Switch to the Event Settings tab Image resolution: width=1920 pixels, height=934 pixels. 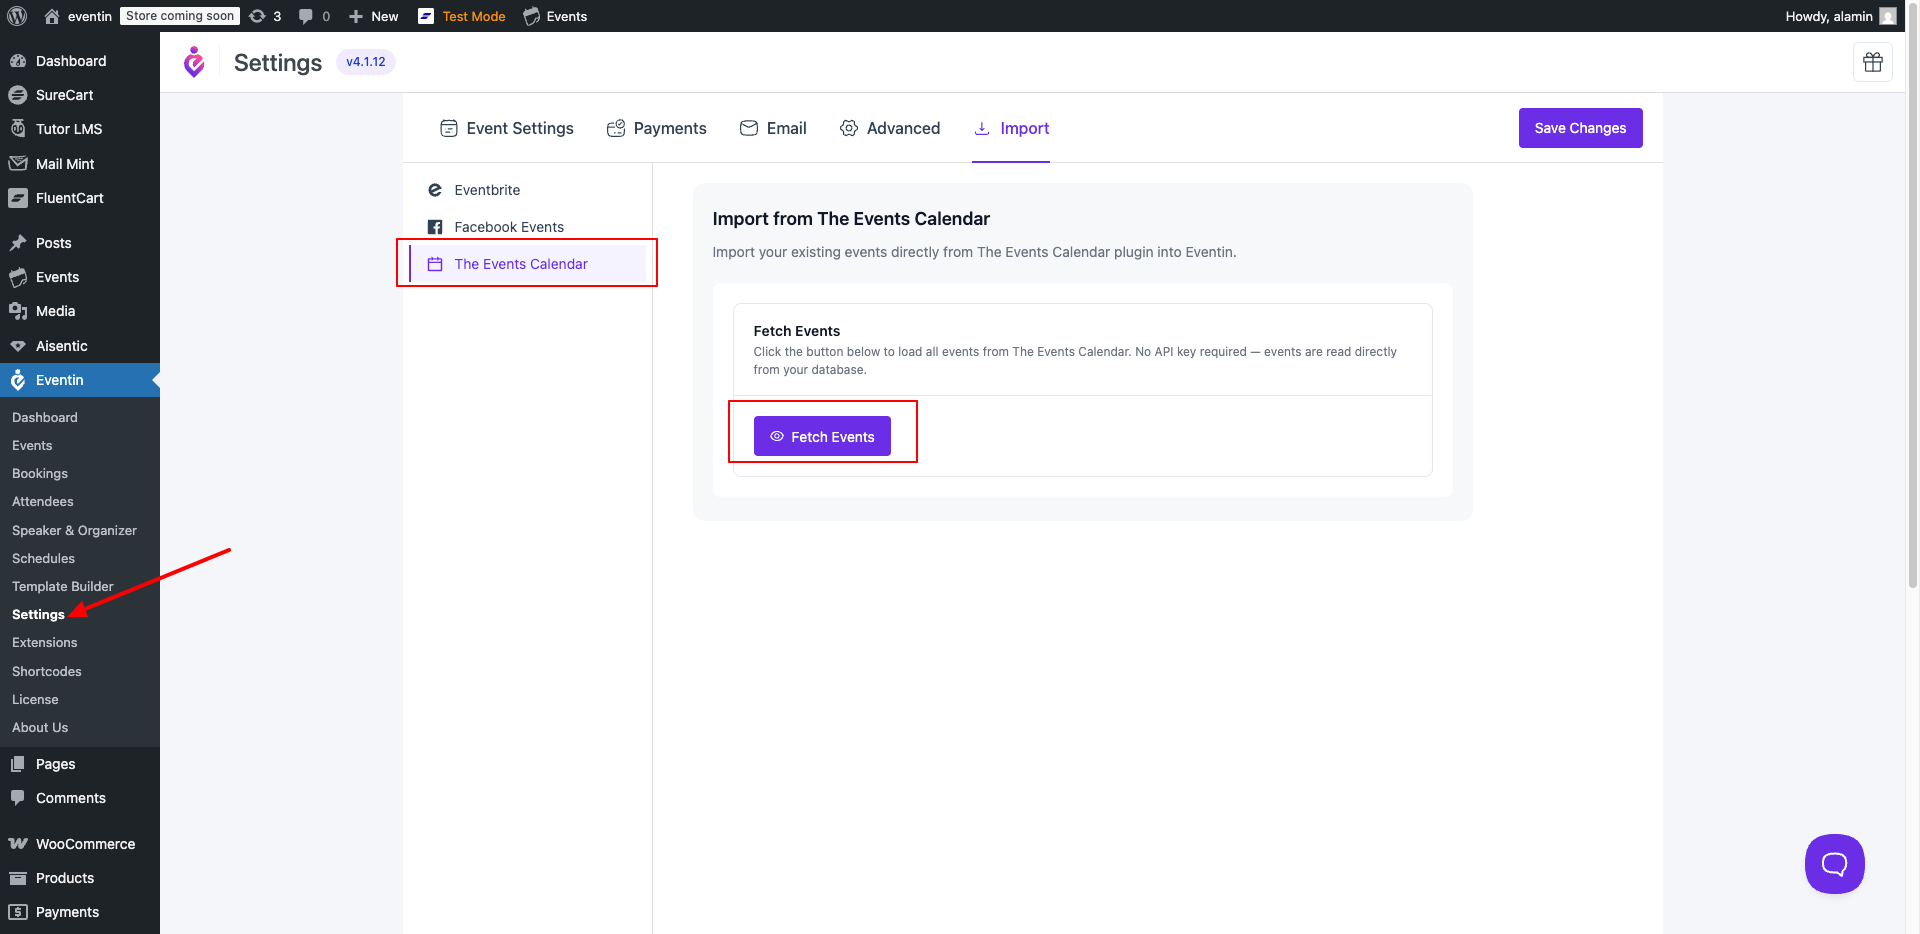pyautogui.click(x=507, y=128)
